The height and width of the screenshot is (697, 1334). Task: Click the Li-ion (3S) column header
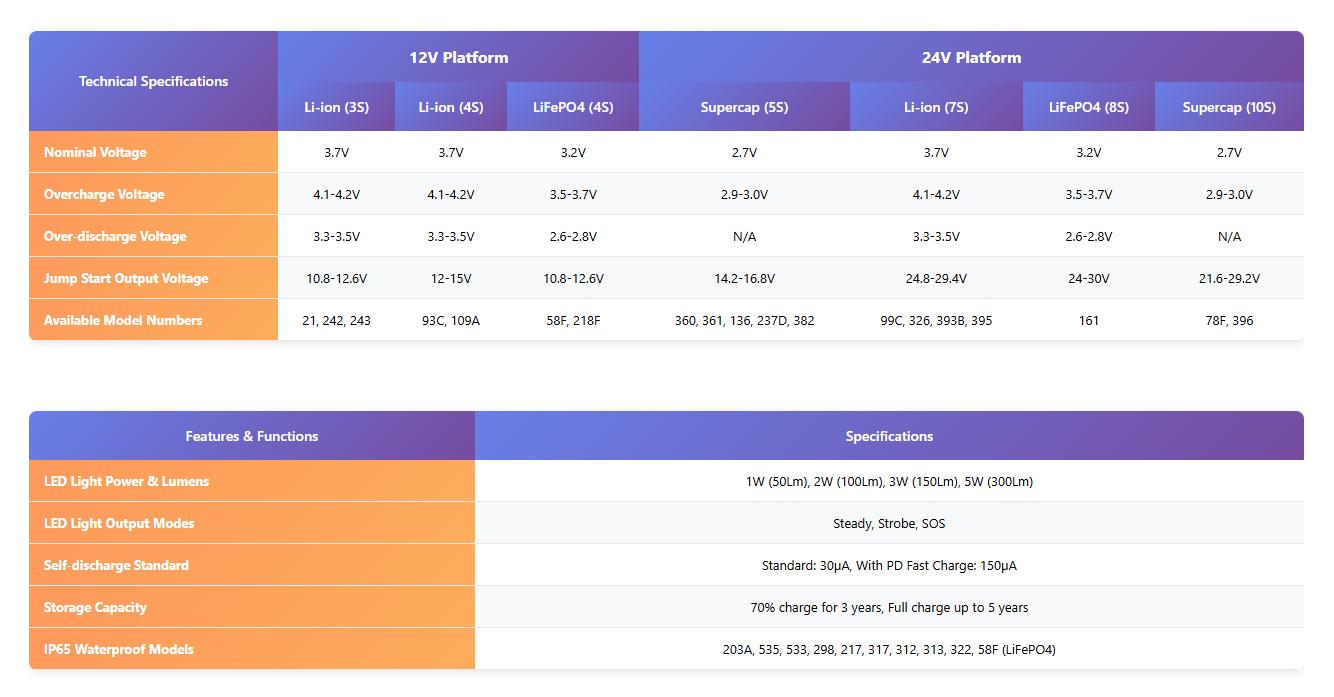(336, 107)
